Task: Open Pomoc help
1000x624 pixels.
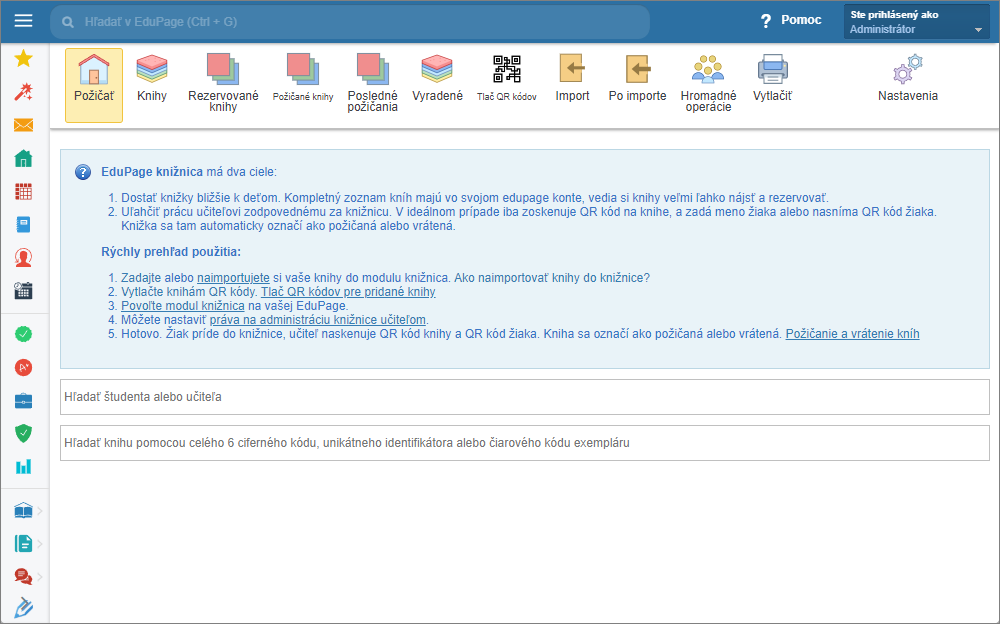Action: [790, 21]
